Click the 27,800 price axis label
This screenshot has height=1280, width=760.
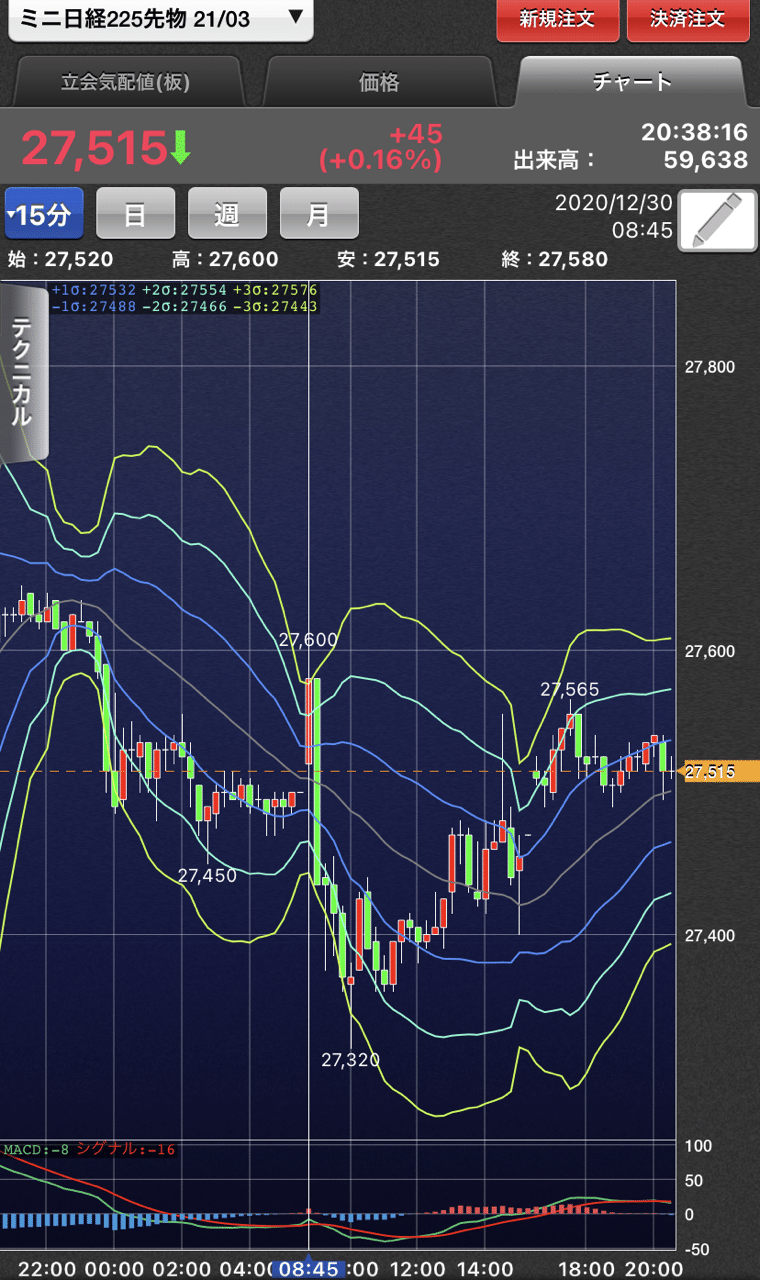[x=710, y=367]
